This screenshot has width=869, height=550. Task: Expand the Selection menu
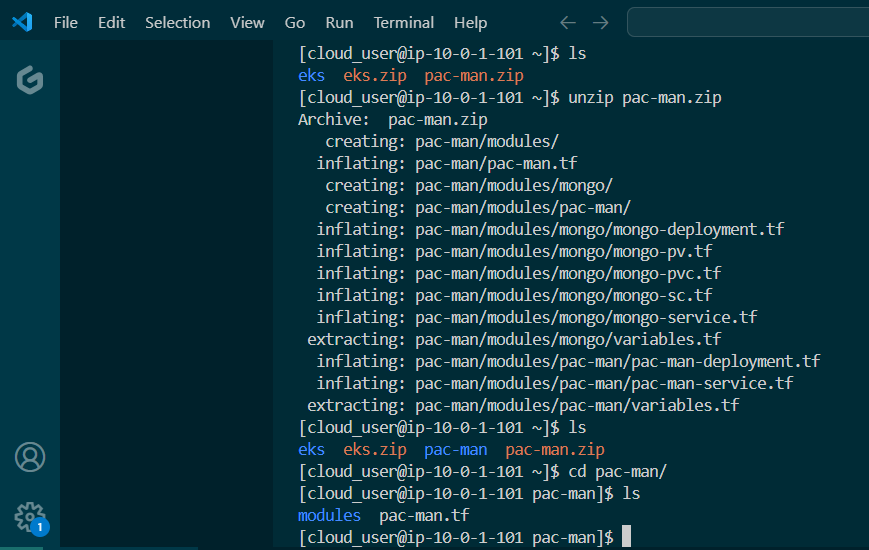(x=177, y=22)
